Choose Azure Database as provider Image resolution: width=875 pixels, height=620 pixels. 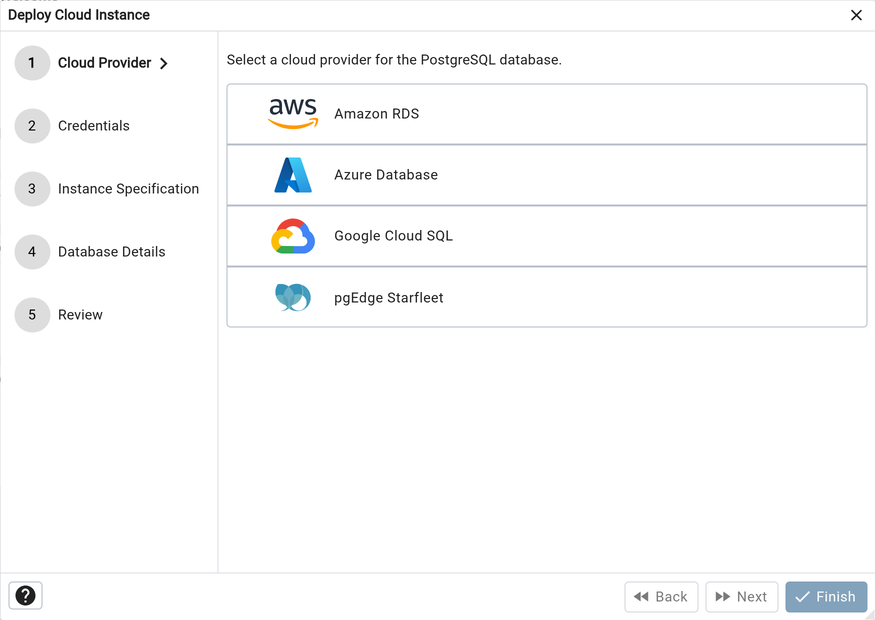(547, 175)
